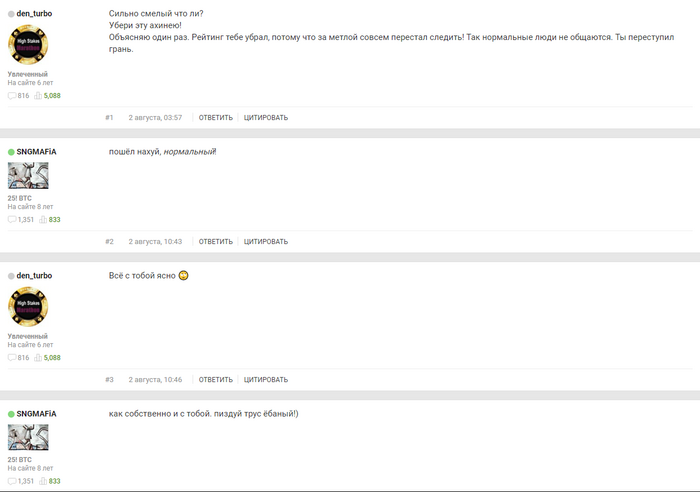
Task: Click the smiley emoji in post #3
Action: (x=183, y=275)
